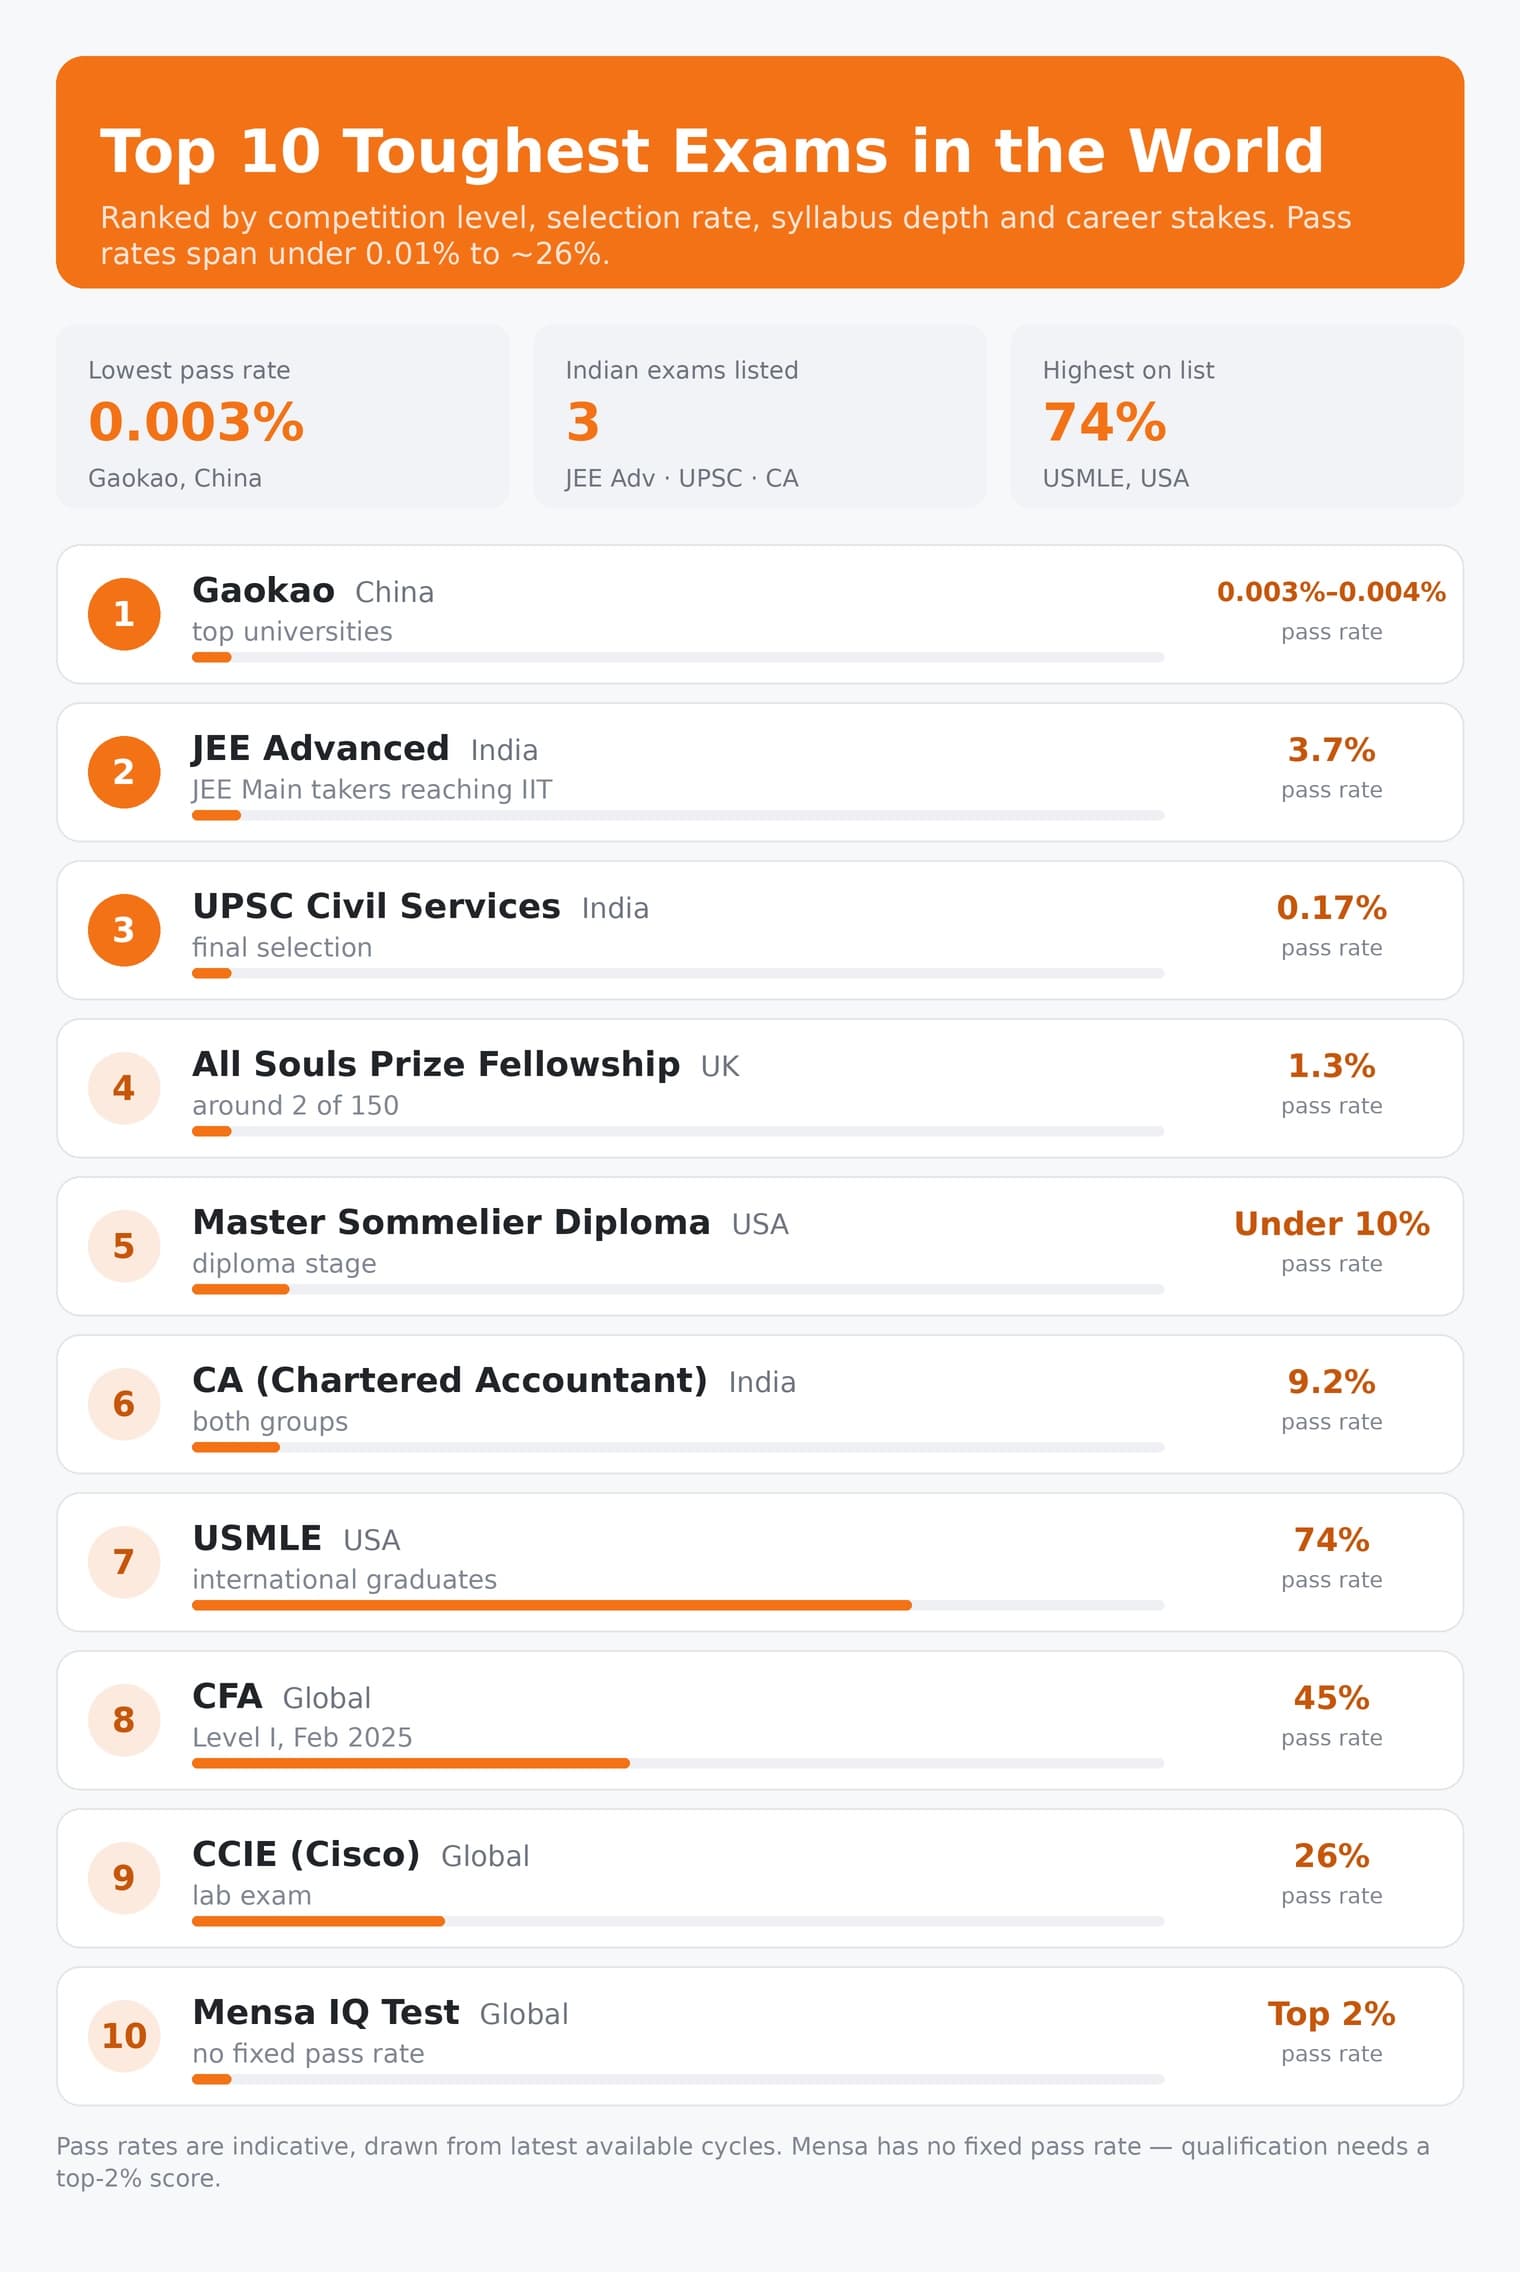Open the Lowest pass rate stat card
The width and height of the screenshot is (1520, 2272).
click(x=283, y=416)
